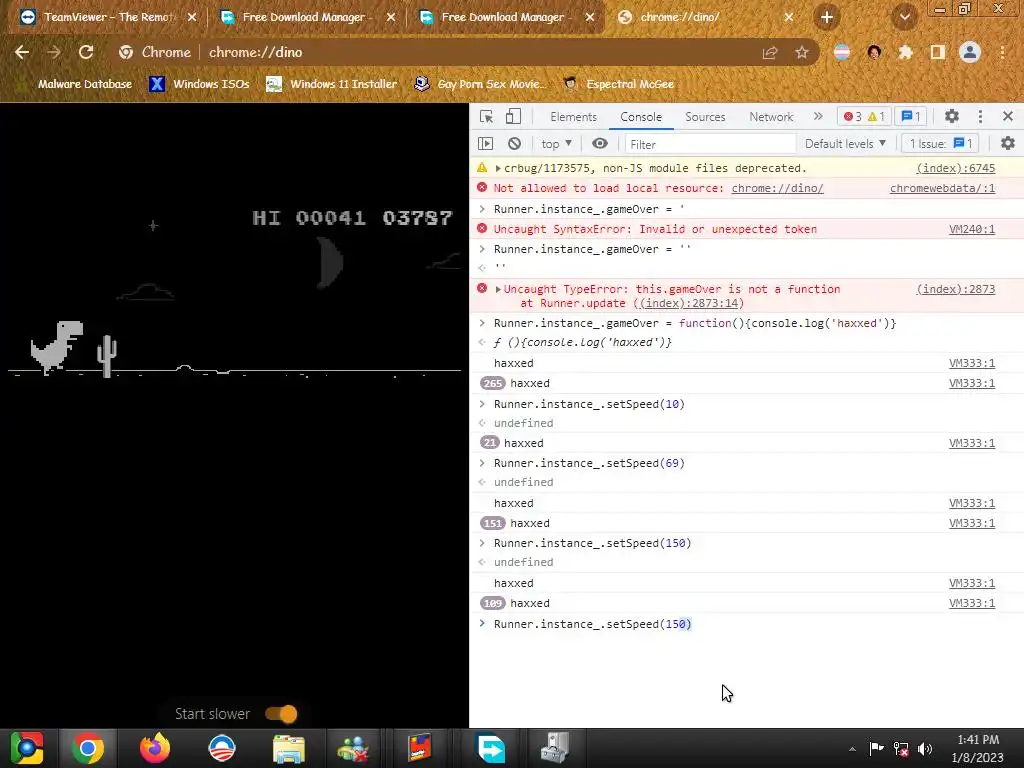Open the network tray icon with the red X

tap(901, 748)
